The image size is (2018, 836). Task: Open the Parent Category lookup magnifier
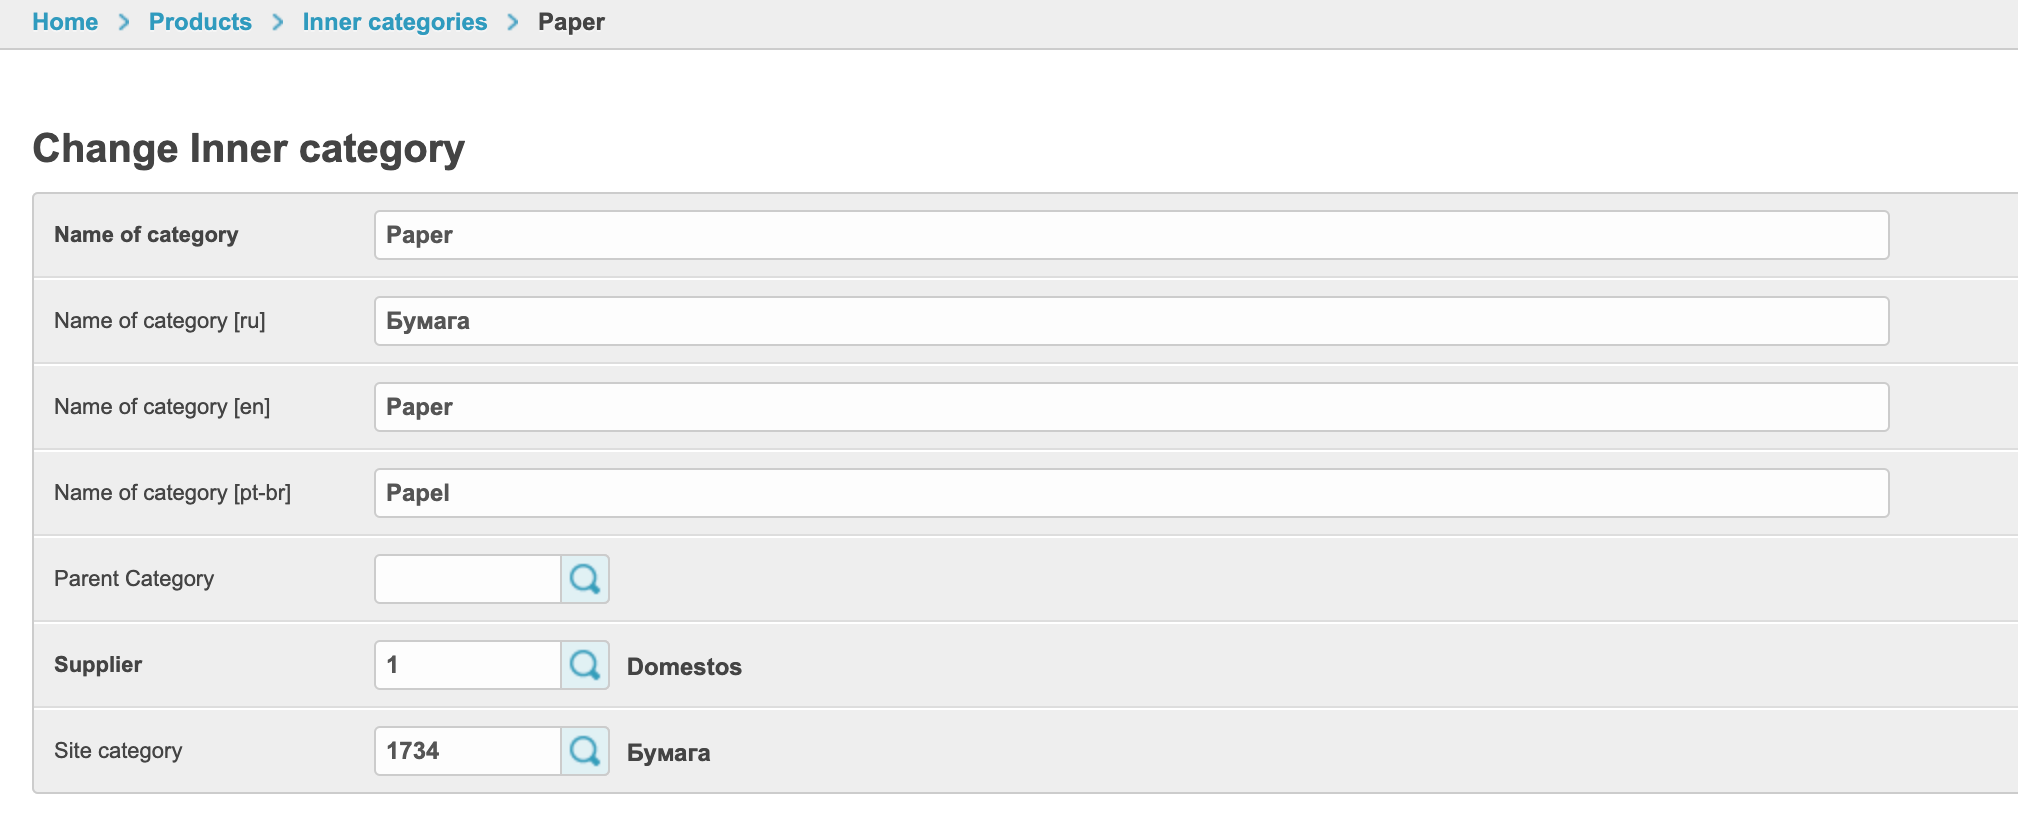585,579
